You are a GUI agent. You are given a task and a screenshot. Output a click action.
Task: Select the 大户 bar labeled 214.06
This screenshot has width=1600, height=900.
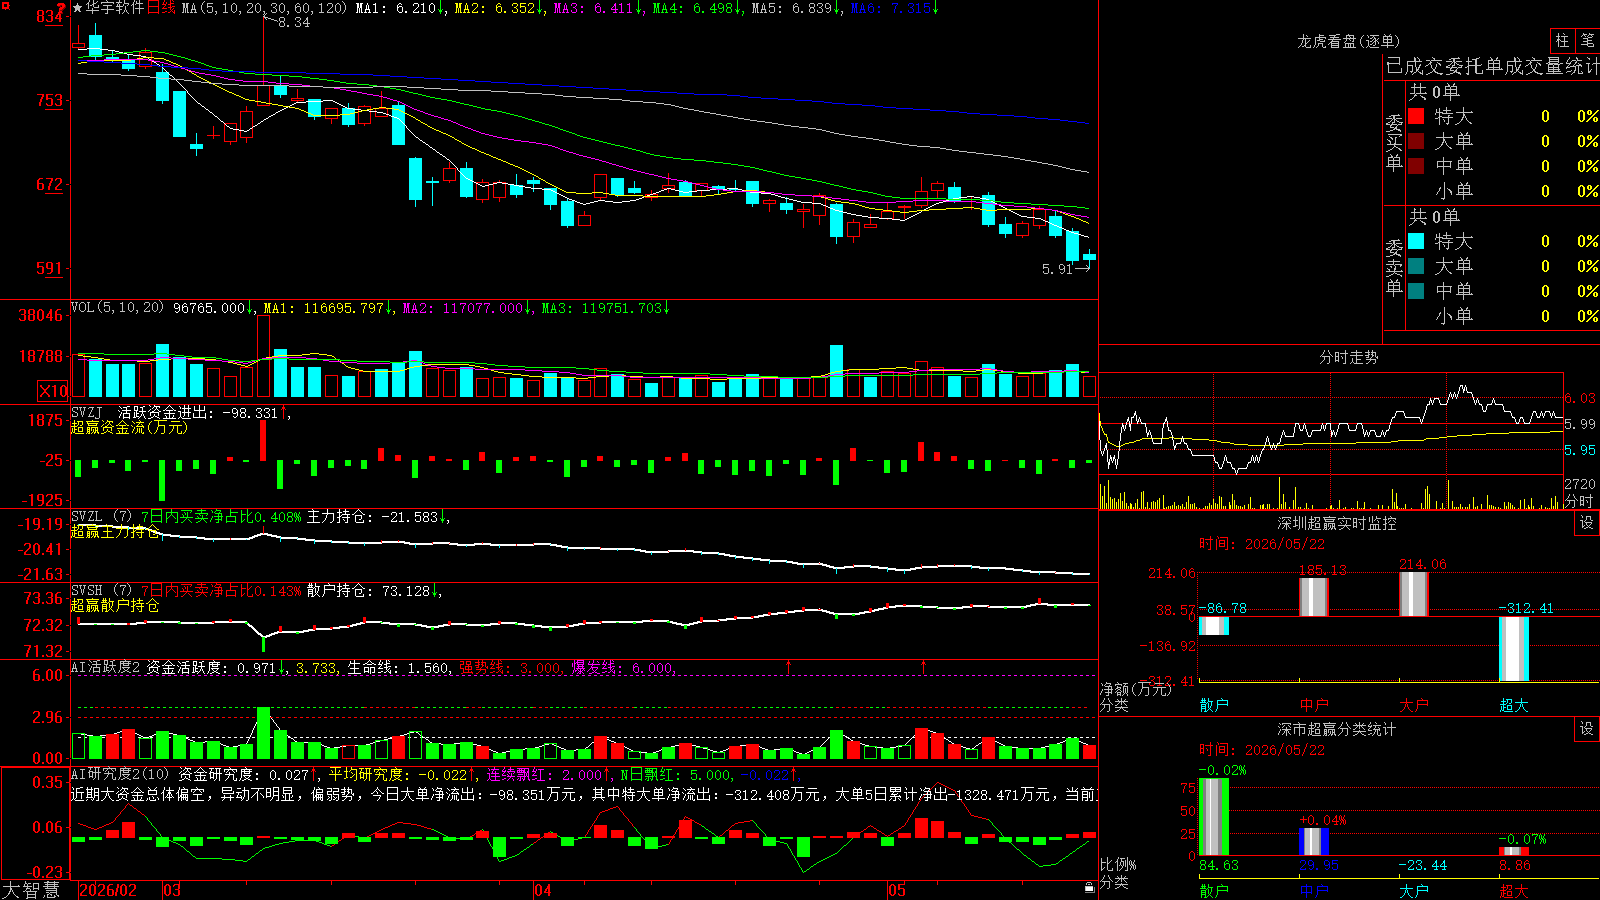[x=1413, y=594]
